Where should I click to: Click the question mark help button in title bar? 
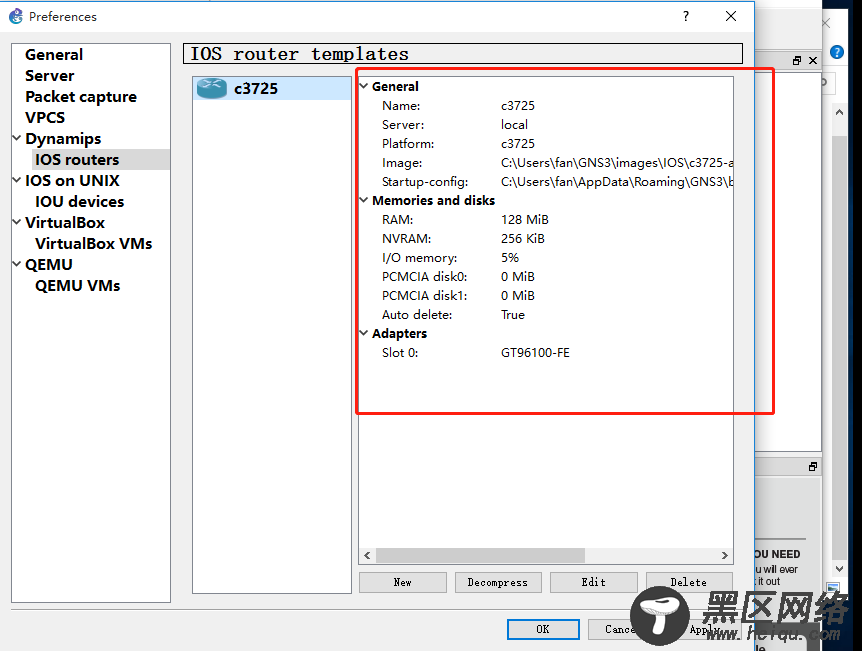686,16
